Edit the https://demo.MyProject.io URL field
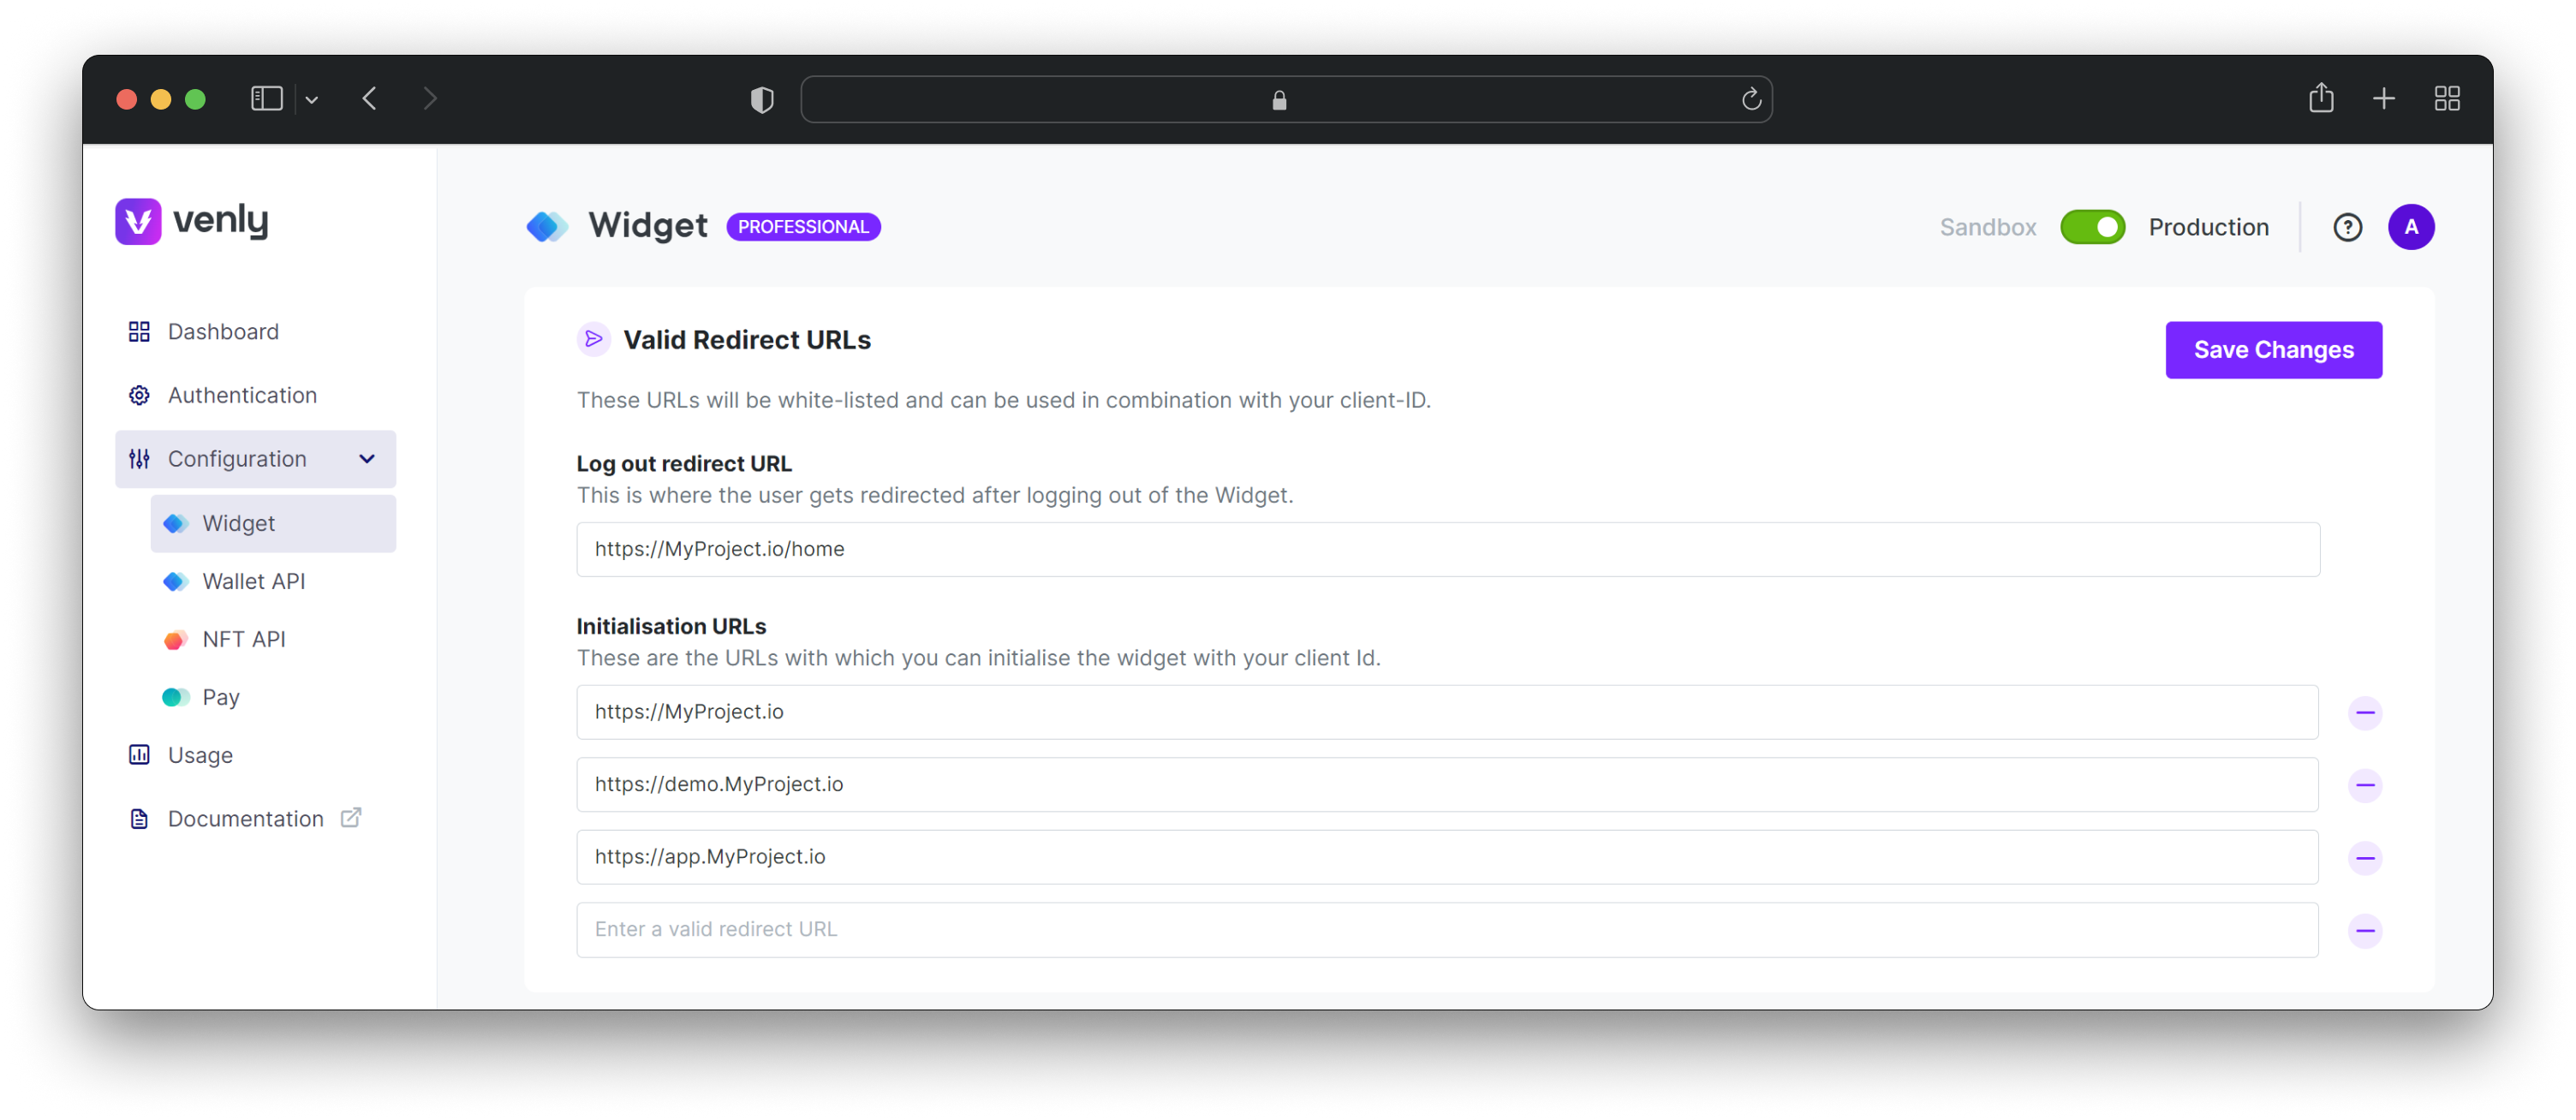Screen dimensions: 2576x1120 (1447, 784)
